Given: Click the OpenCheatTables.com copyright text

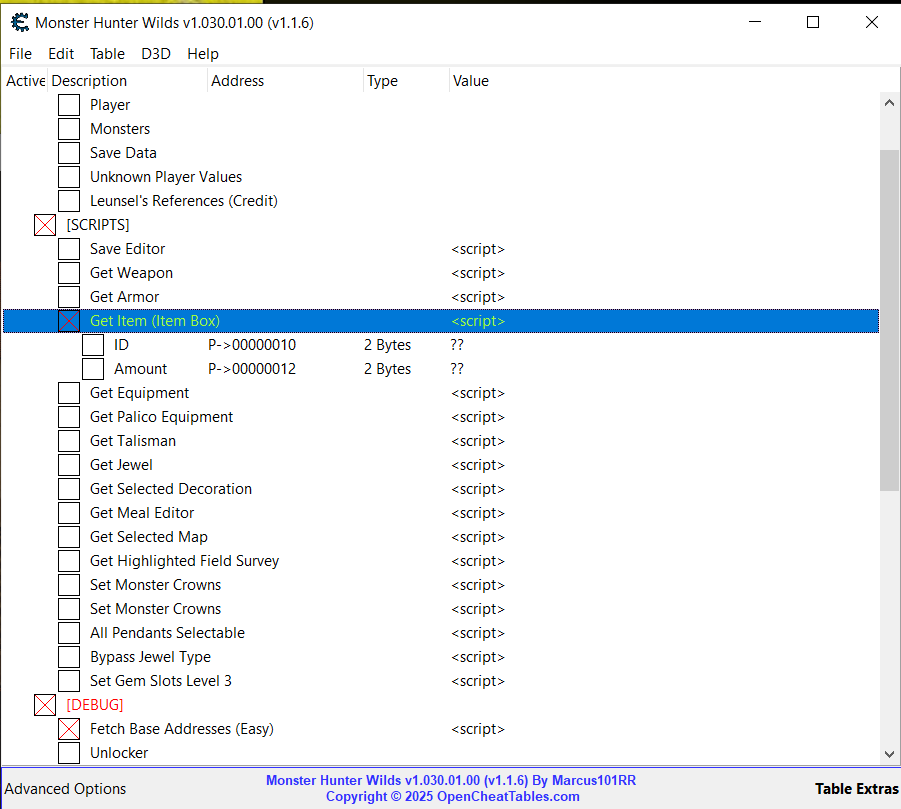Looking at the screenshot, I should (x=453, y=796).
